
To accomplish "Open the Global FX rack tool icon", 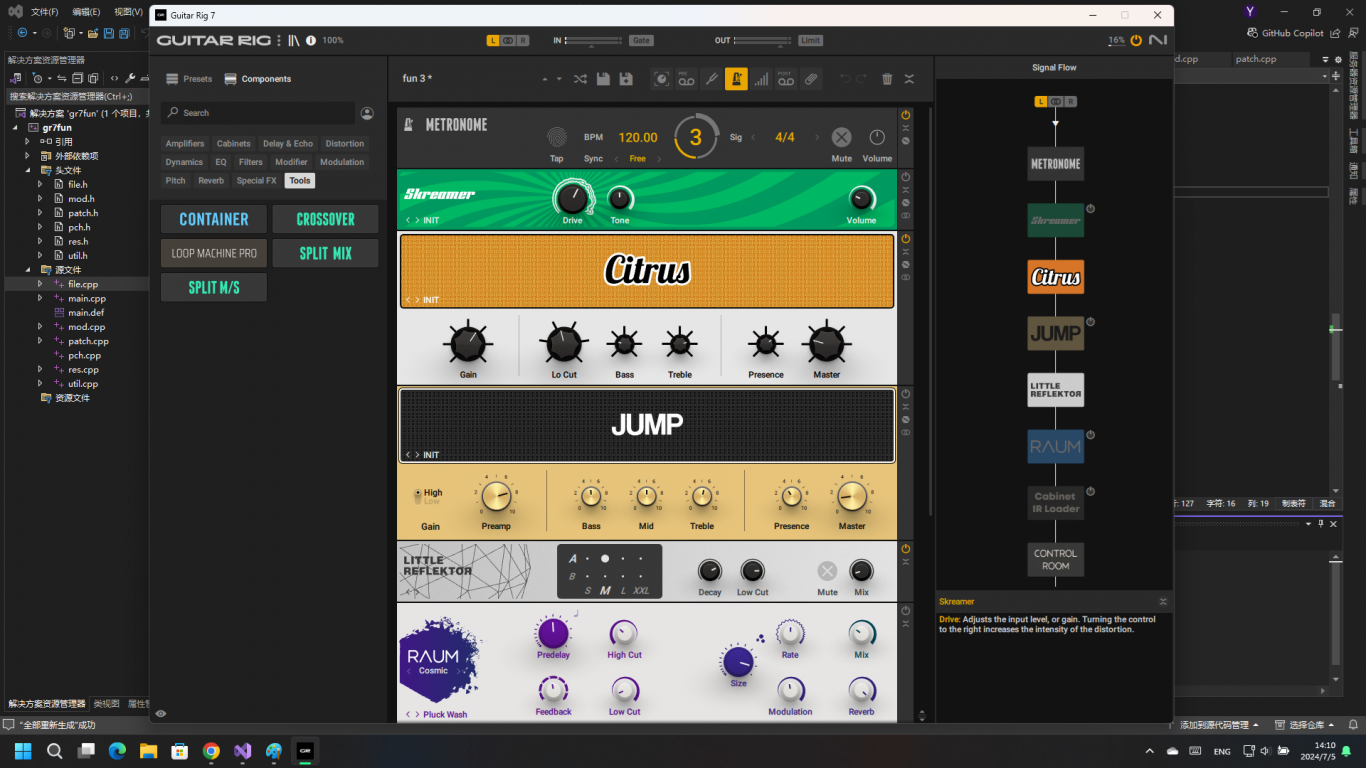I will 661,79.
